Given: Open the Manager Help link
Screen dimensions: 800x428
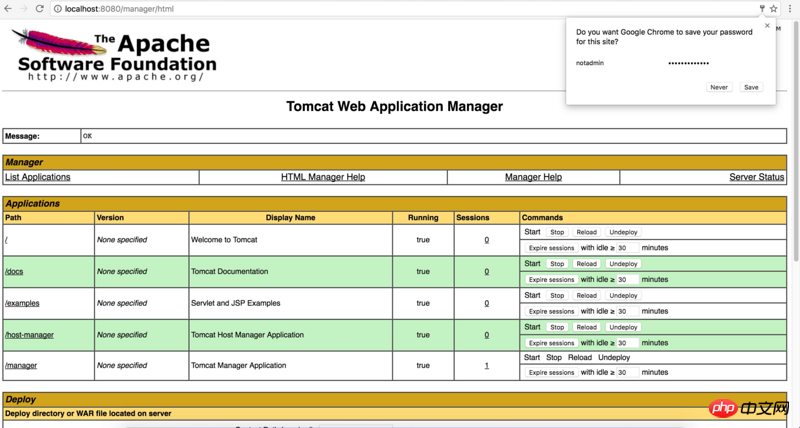Looking at the screenshot, I should click(x=533, y=177).
